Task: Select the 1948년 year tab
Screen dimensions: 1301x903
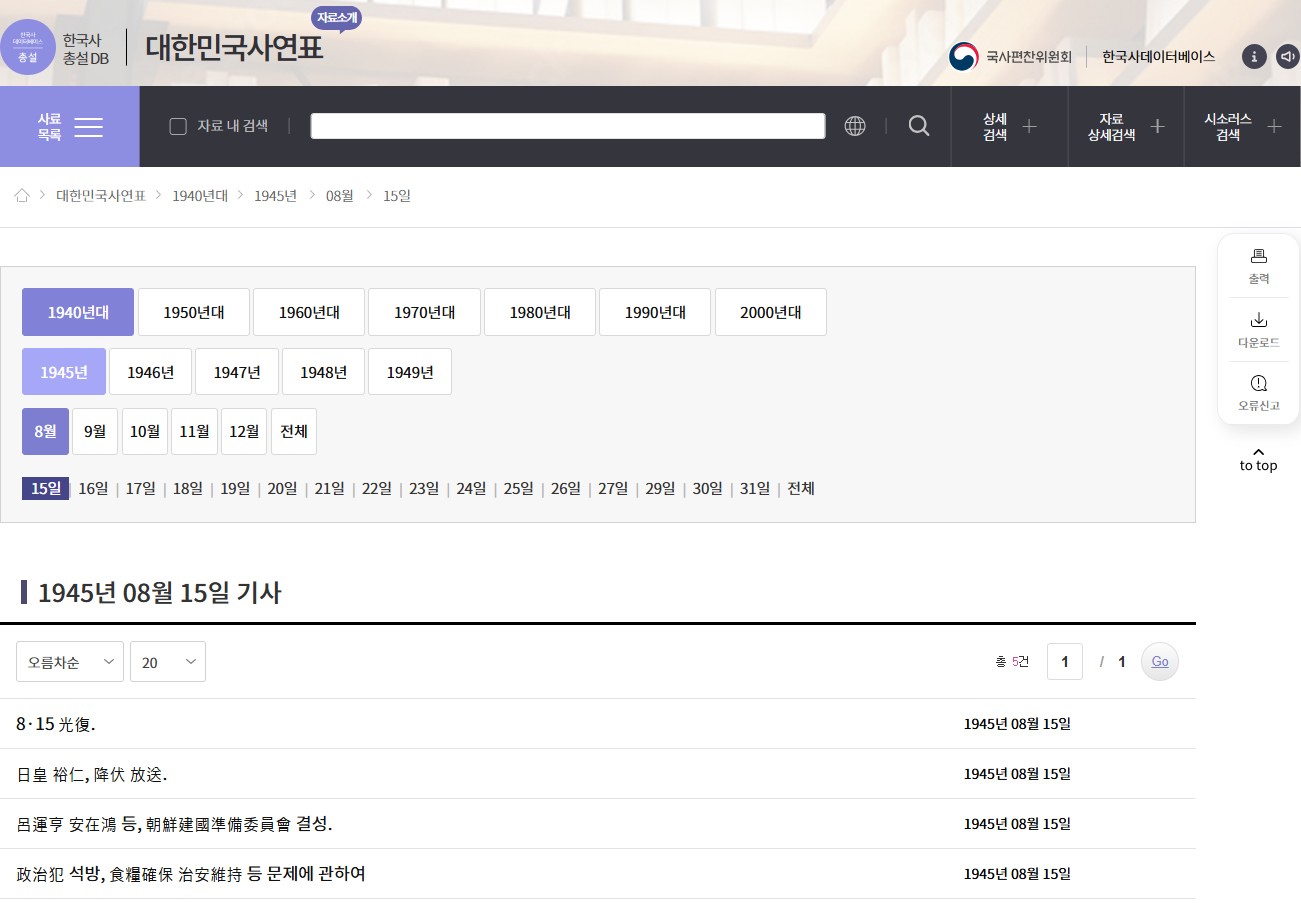Action: (x=323, y=372)
